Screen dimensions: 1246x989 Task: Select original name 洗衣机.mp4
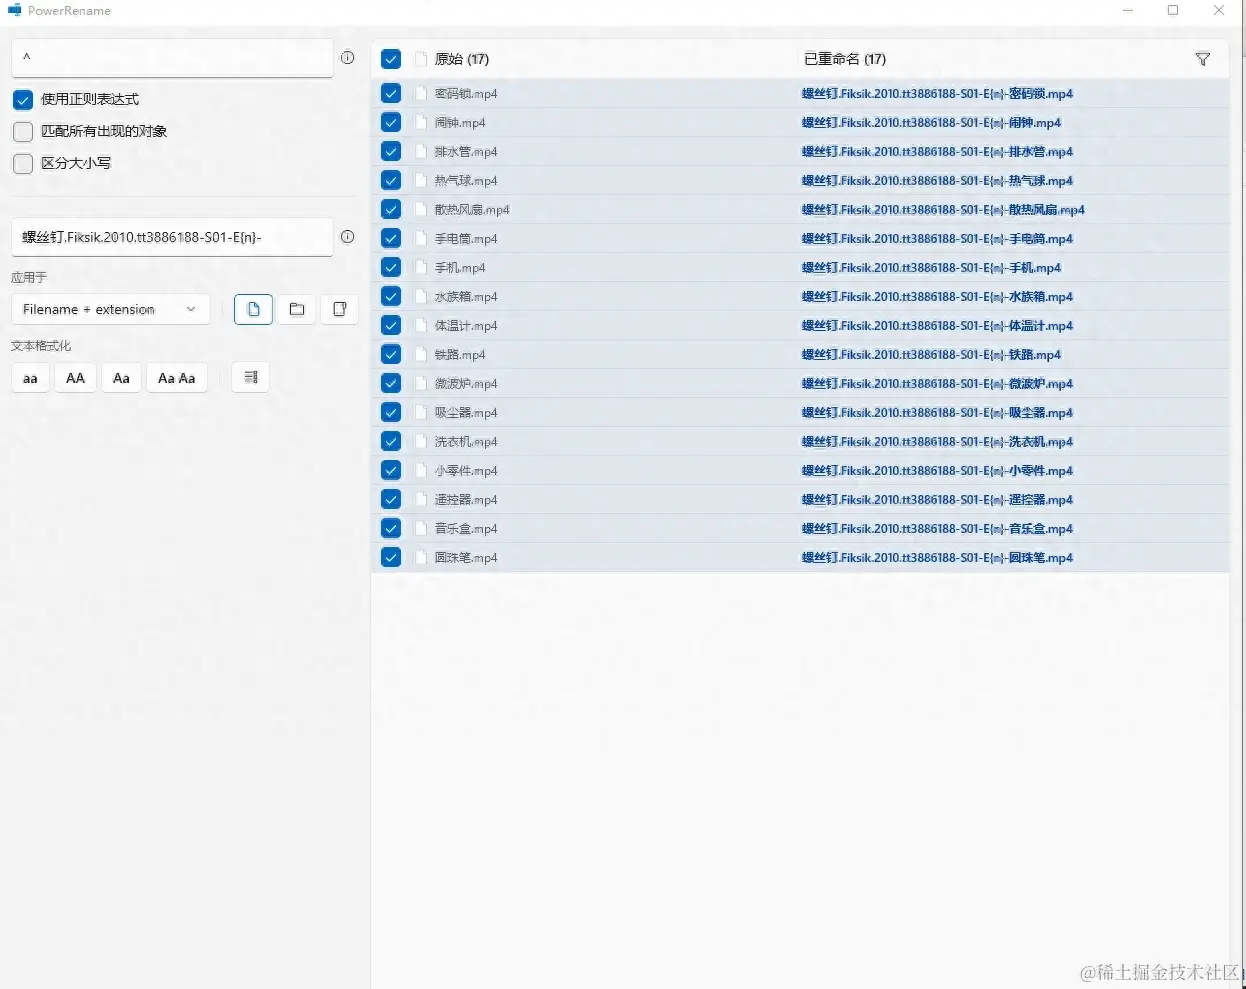pos(466,441)
